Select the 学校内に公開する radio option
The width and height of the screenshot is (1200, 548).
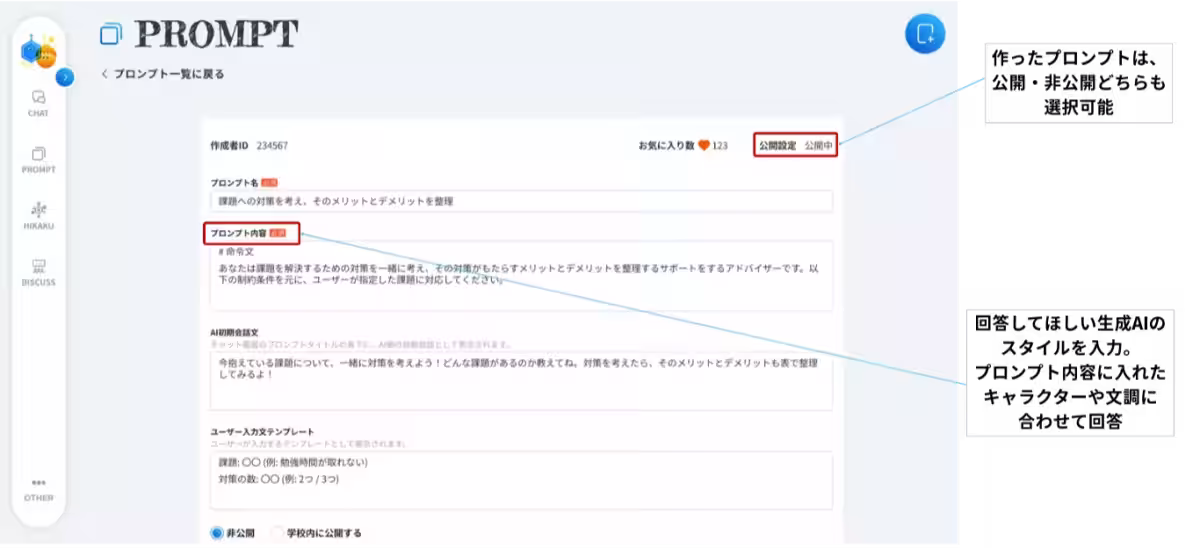pyautogui.click(x=279, y=533)
